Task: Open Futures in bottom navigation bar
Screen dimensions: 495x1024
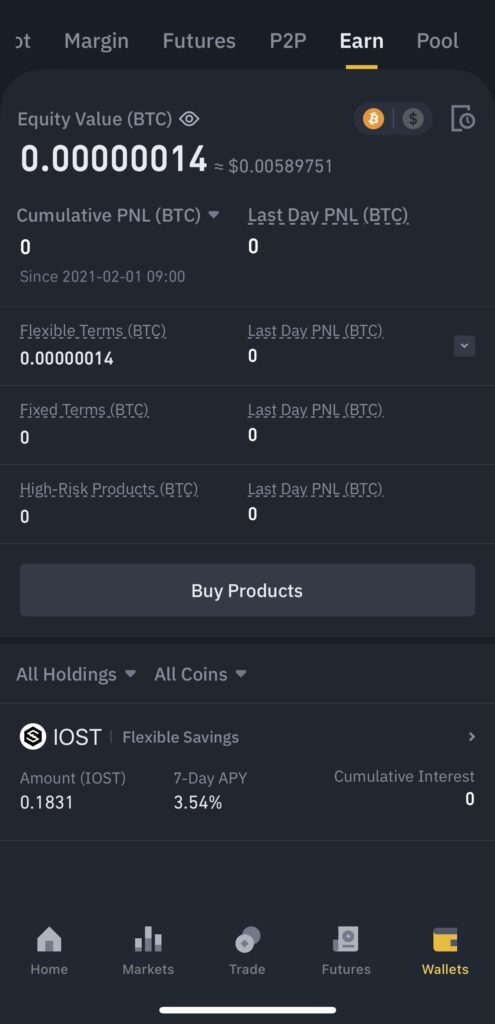Action: 346,951
